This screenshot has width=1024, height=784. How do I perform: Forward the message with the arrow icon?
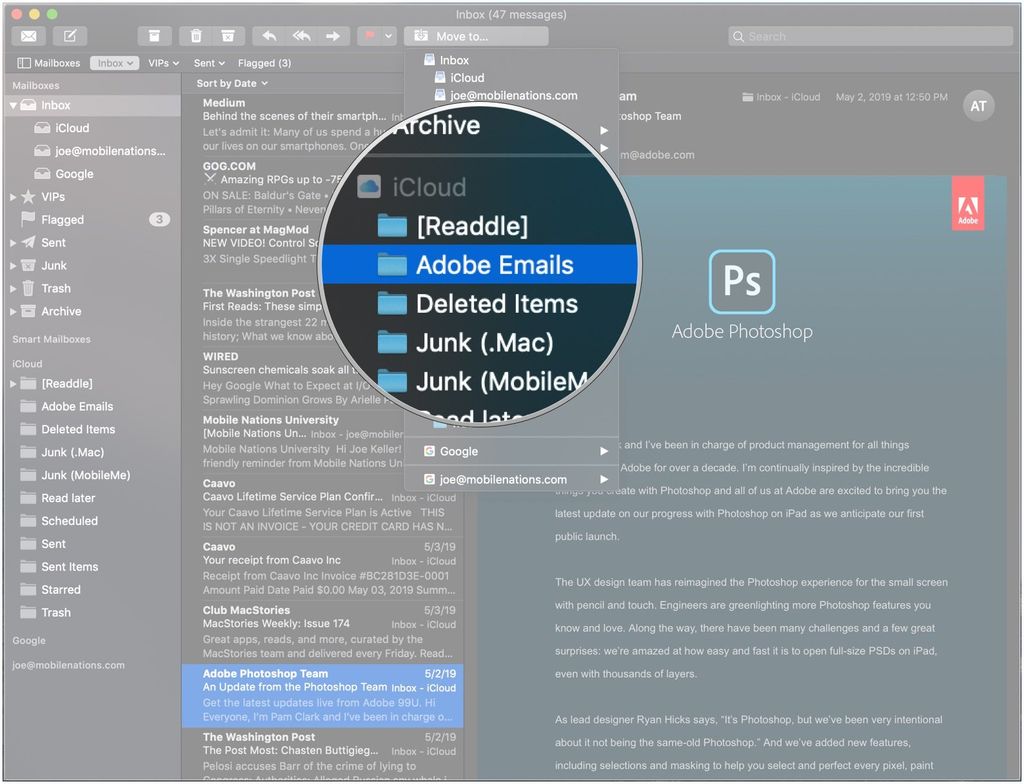[x=334, y=36]
